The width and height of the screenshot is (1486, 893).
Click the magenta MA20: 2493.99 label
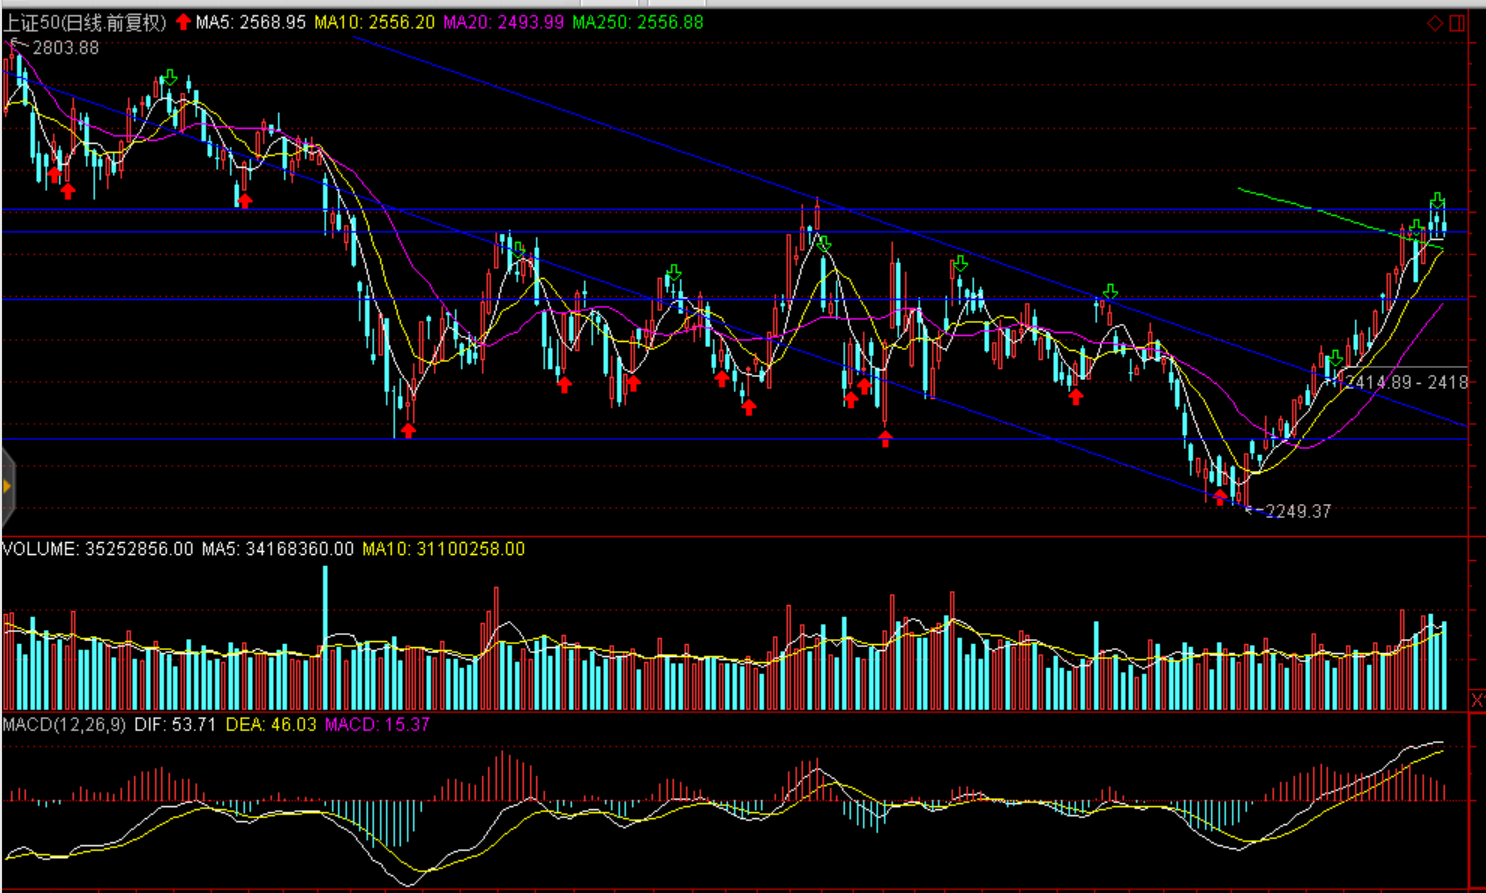[x=503, y=22]
